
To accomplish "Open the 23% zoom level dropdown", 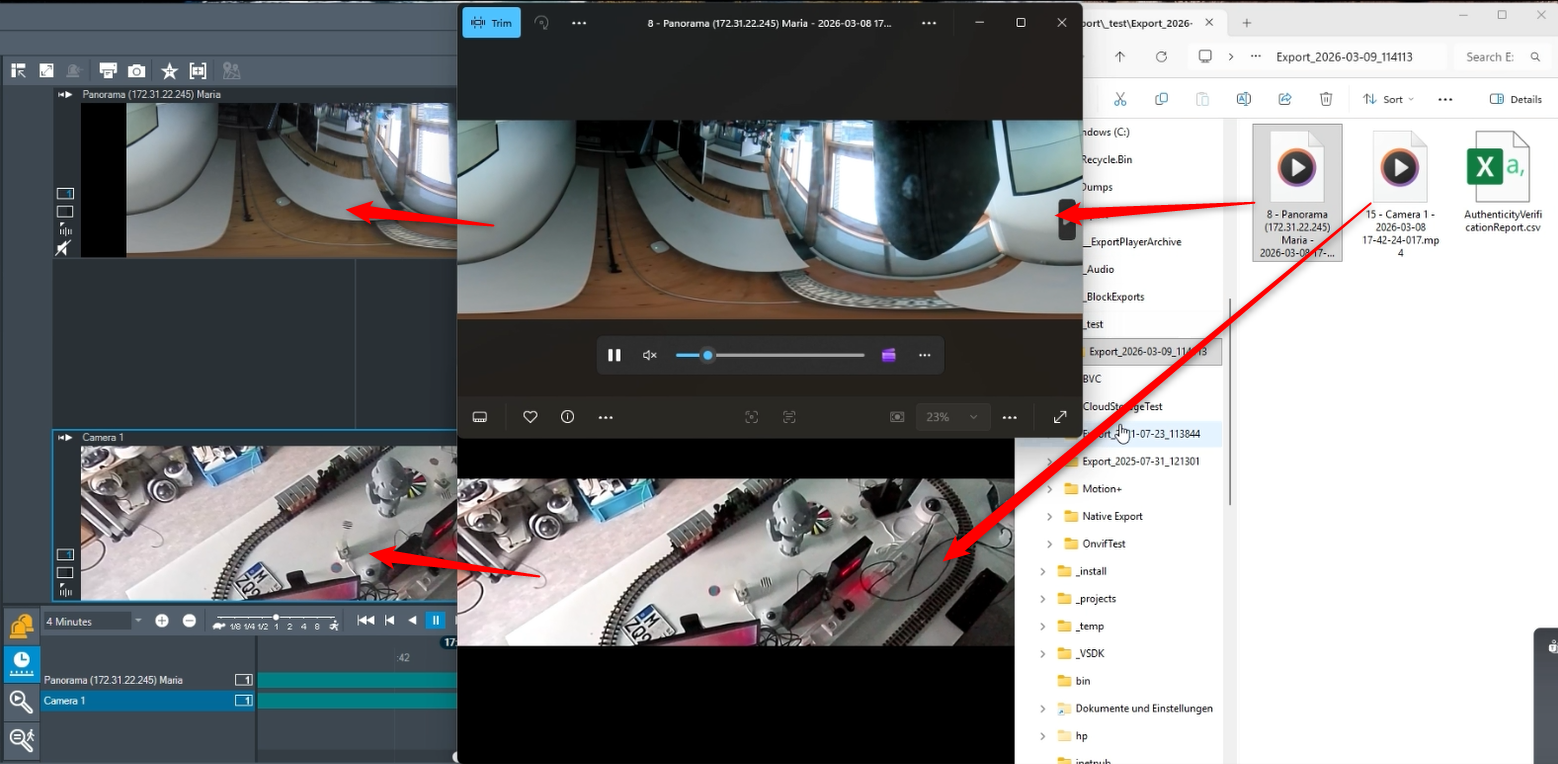I will [952, 417].
